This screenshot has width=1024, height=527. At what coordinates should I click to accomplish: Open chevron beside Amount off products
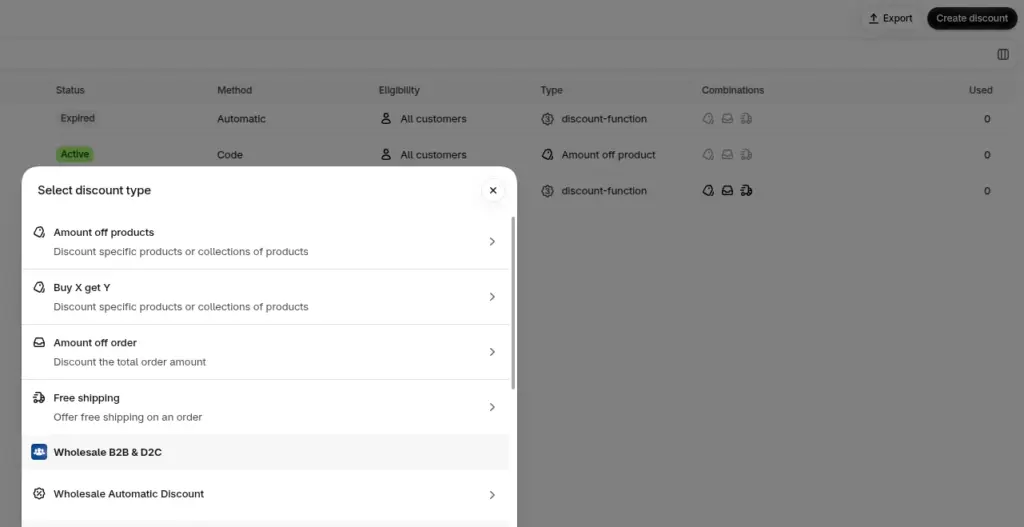[x=492, y=242]
